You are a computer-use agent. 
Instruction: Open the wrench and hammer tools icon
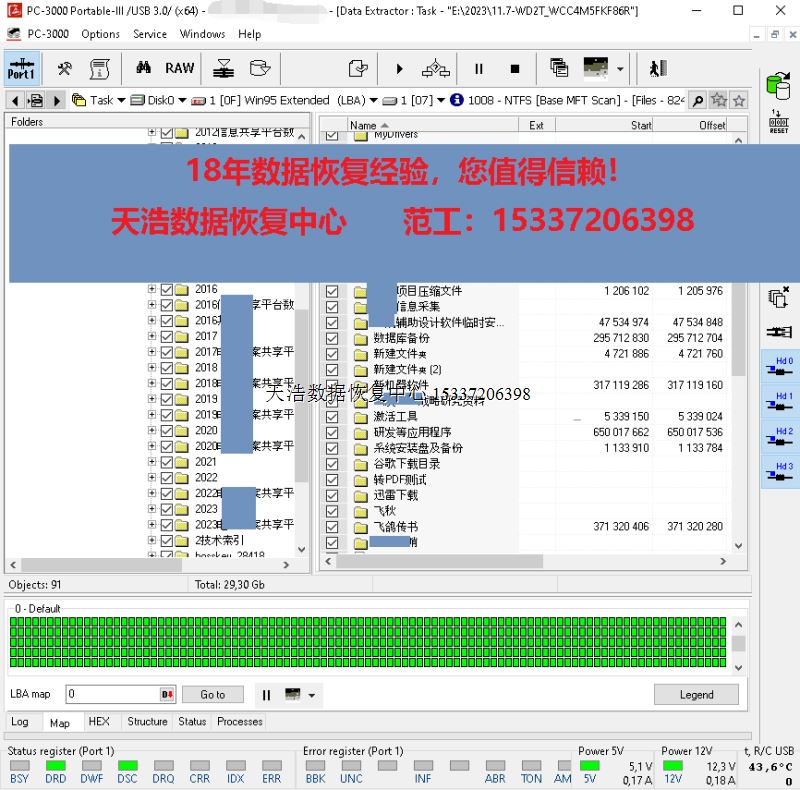click(64, 69)
